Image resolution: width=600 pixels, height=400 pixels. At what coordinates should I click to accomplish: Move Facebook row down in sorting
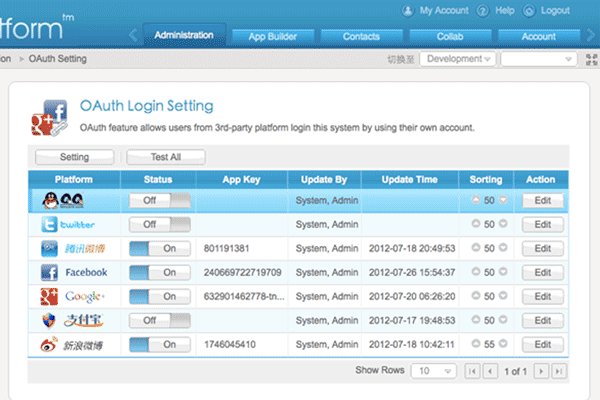click(x=503, y=271)
